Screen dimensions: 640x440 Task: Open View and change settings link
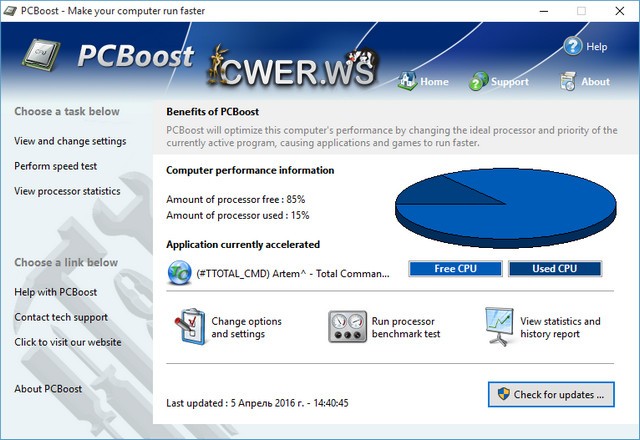click(70, 141)
